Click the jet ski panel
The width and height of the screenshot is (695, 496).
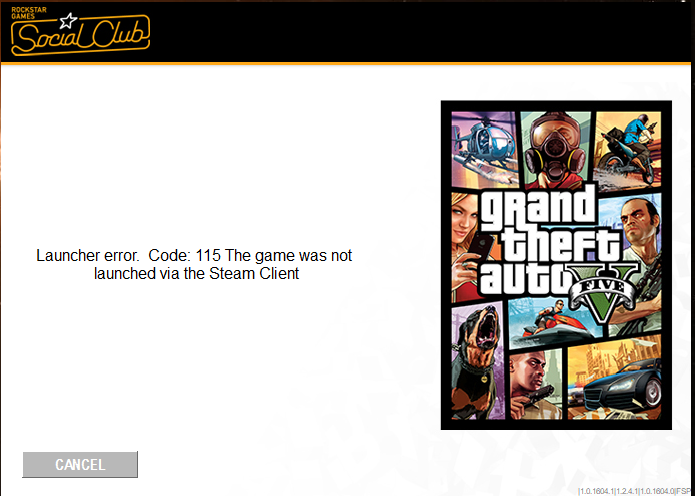(554, 324)
